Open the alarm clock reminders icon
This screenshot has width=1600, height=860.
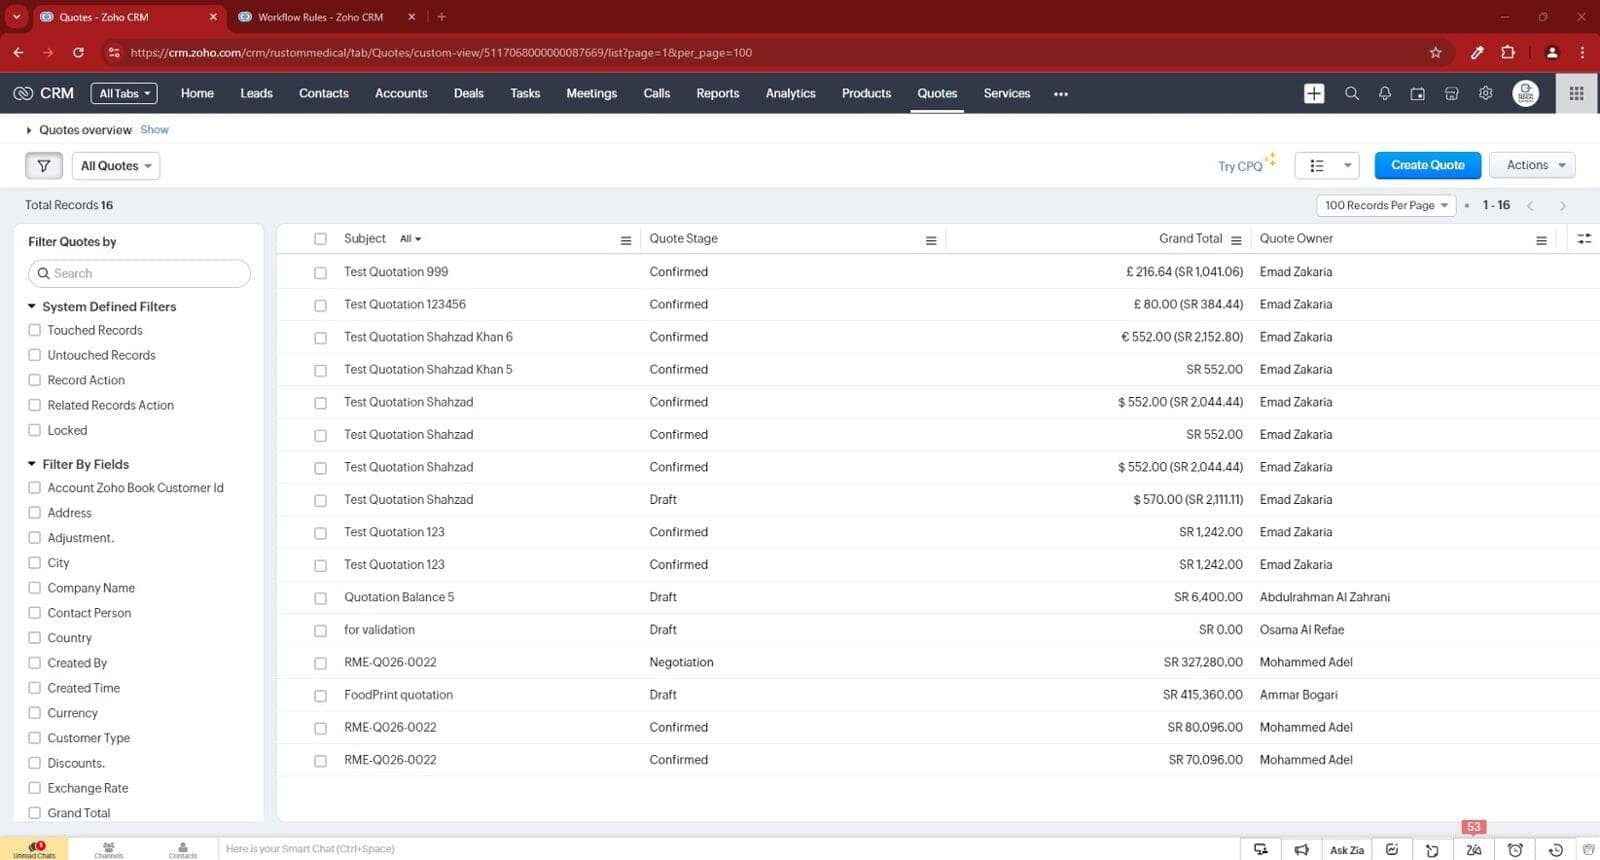click(x=1515, y=850)
